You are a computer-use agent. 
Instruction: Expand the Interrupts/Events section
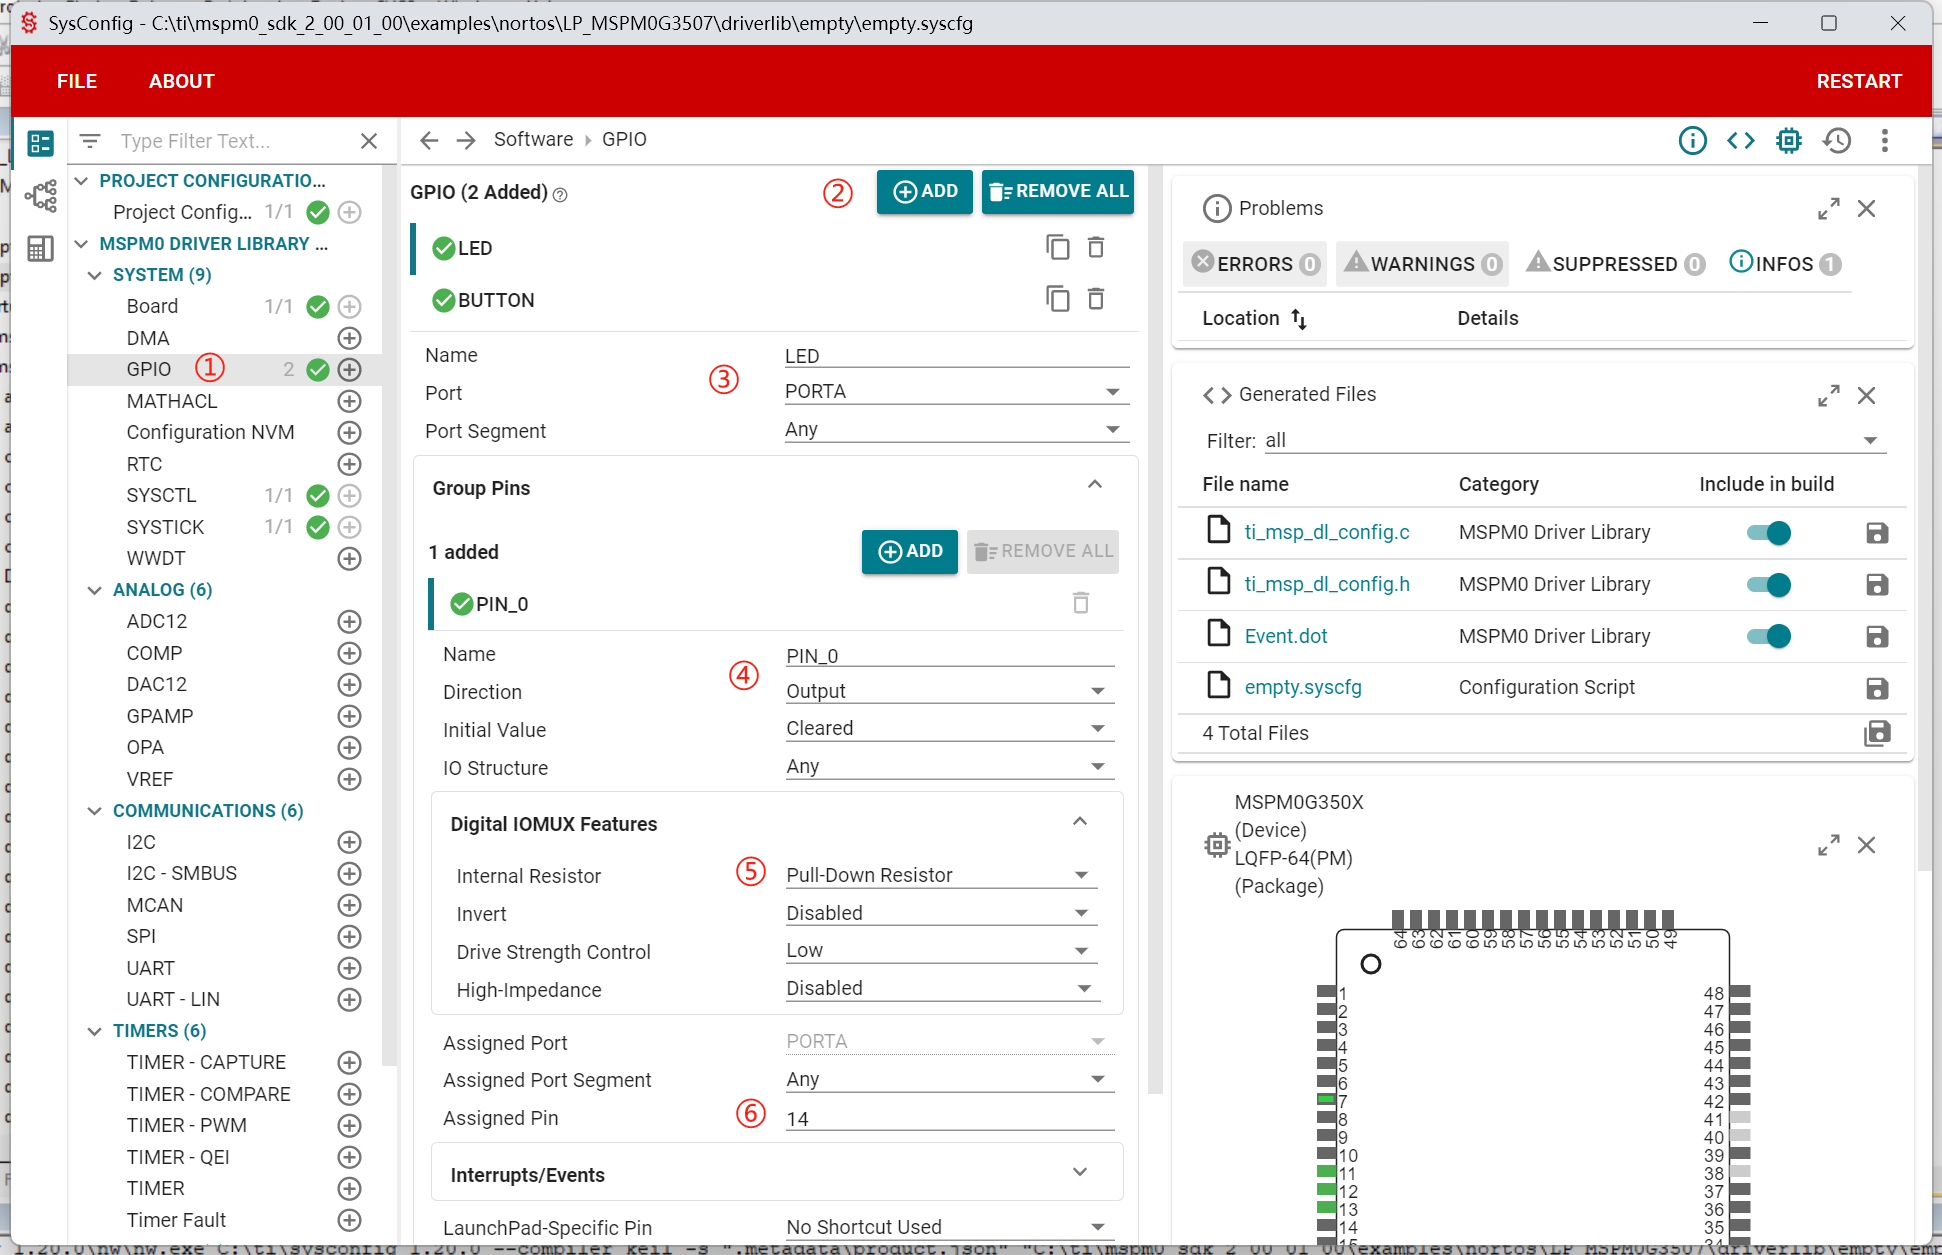(x=1079, y=1172)
